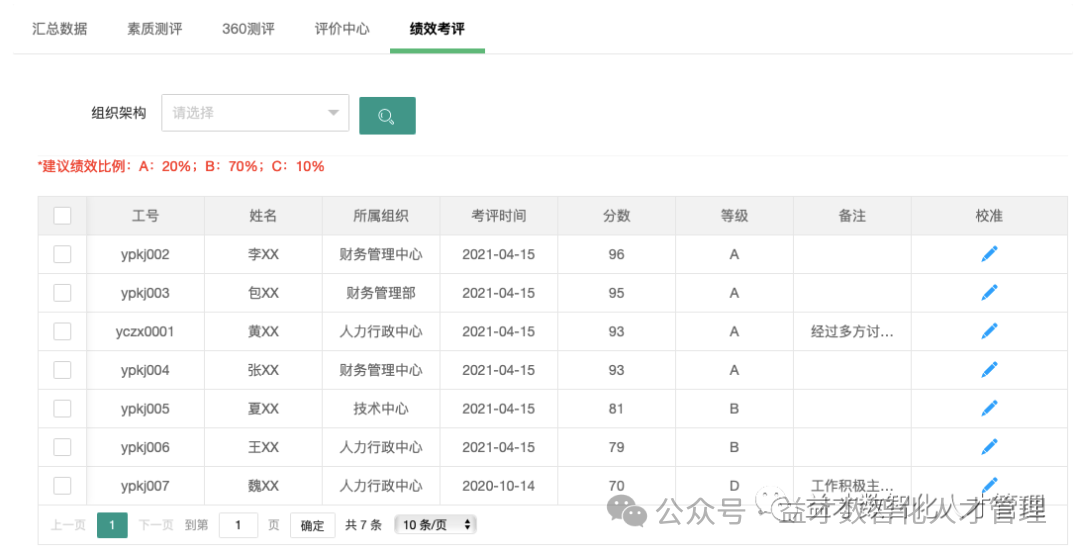Check the row for 王XX
The image size is (1080, 554).
point(62,447)
